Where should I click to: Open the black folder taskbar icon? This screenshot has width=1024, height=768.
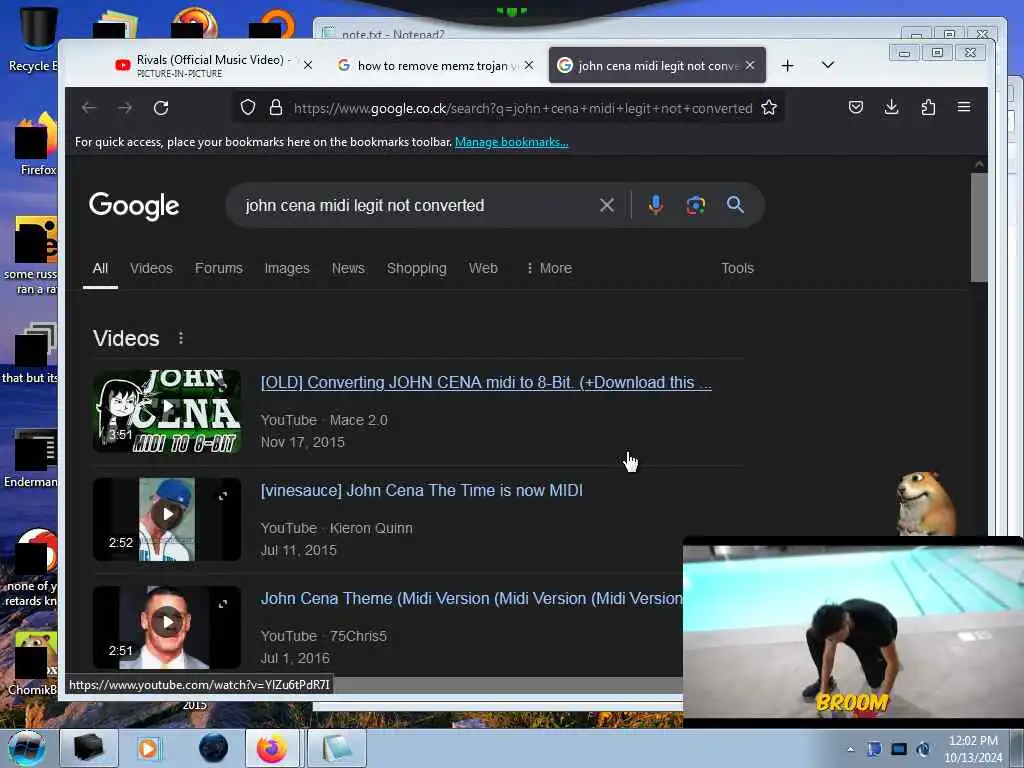[x=88, y=748]
